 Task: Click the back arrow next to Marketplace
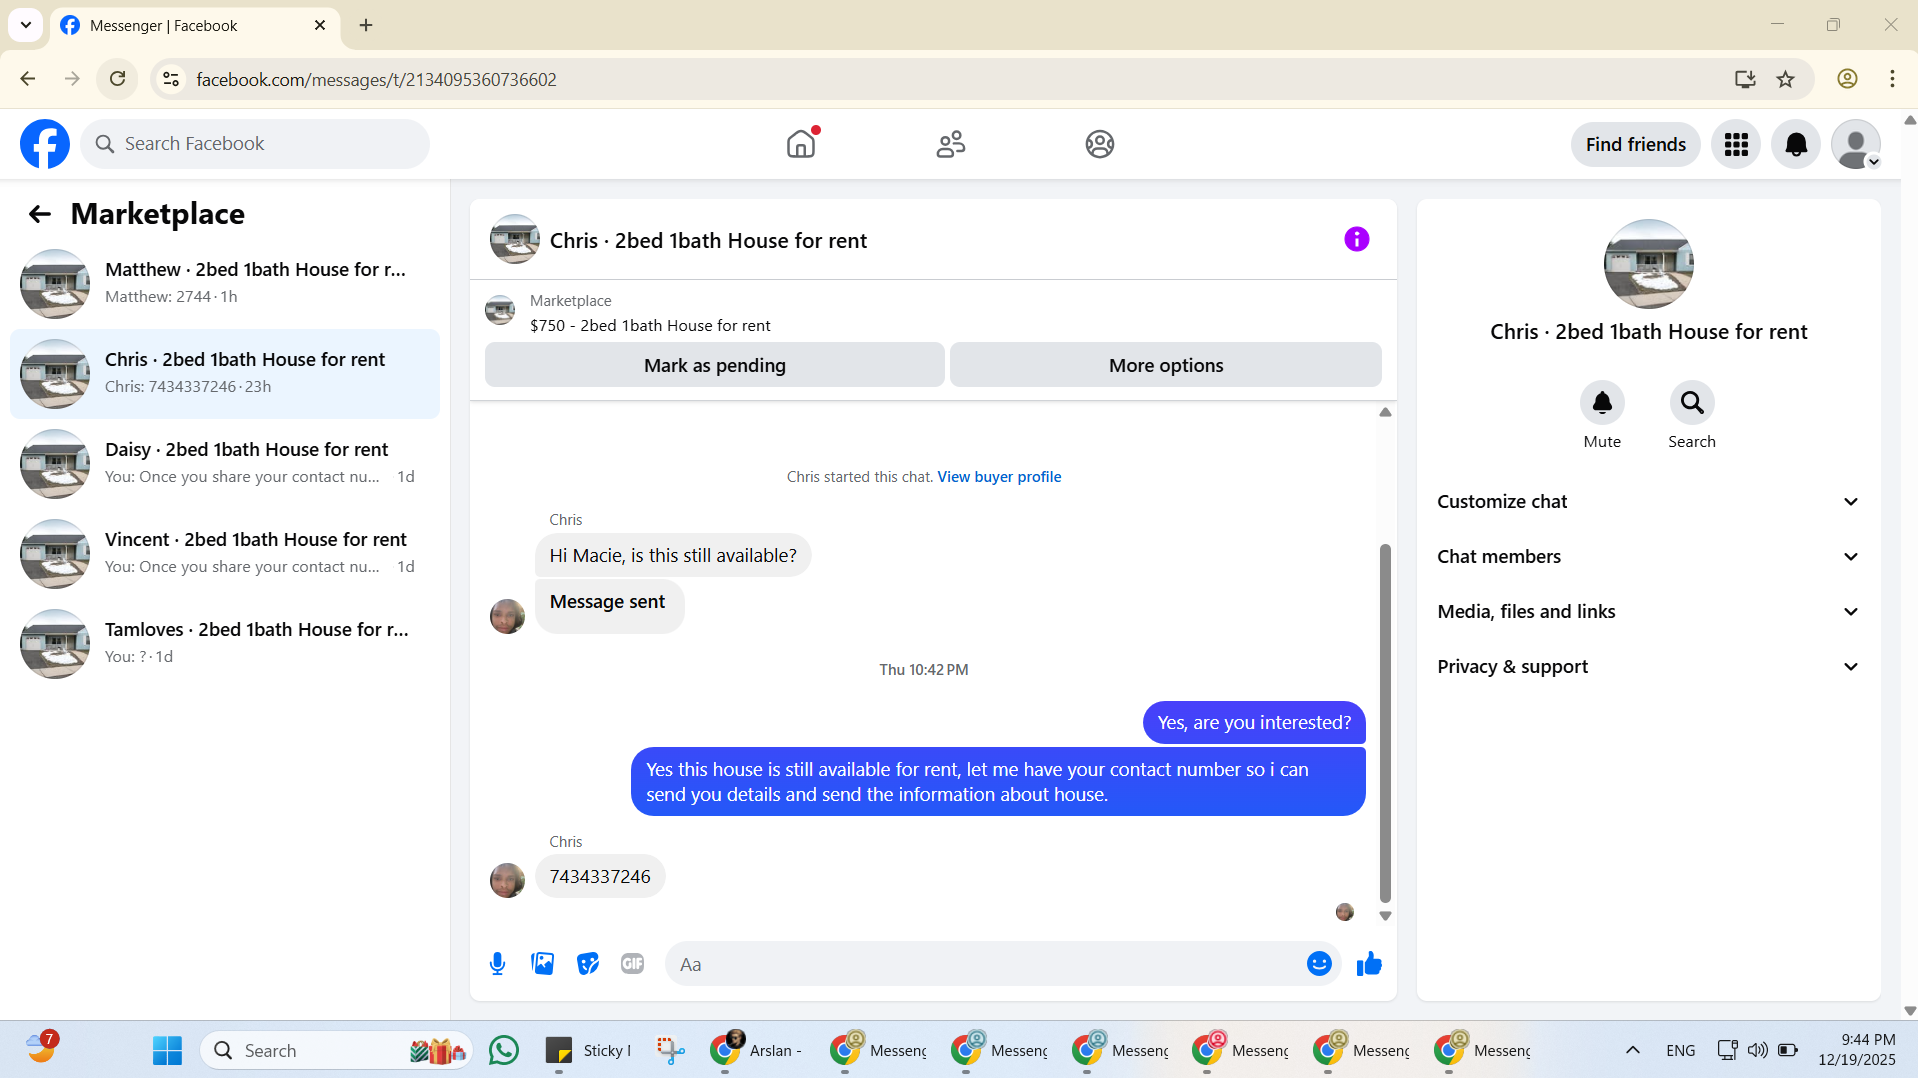tap(40, 214)
